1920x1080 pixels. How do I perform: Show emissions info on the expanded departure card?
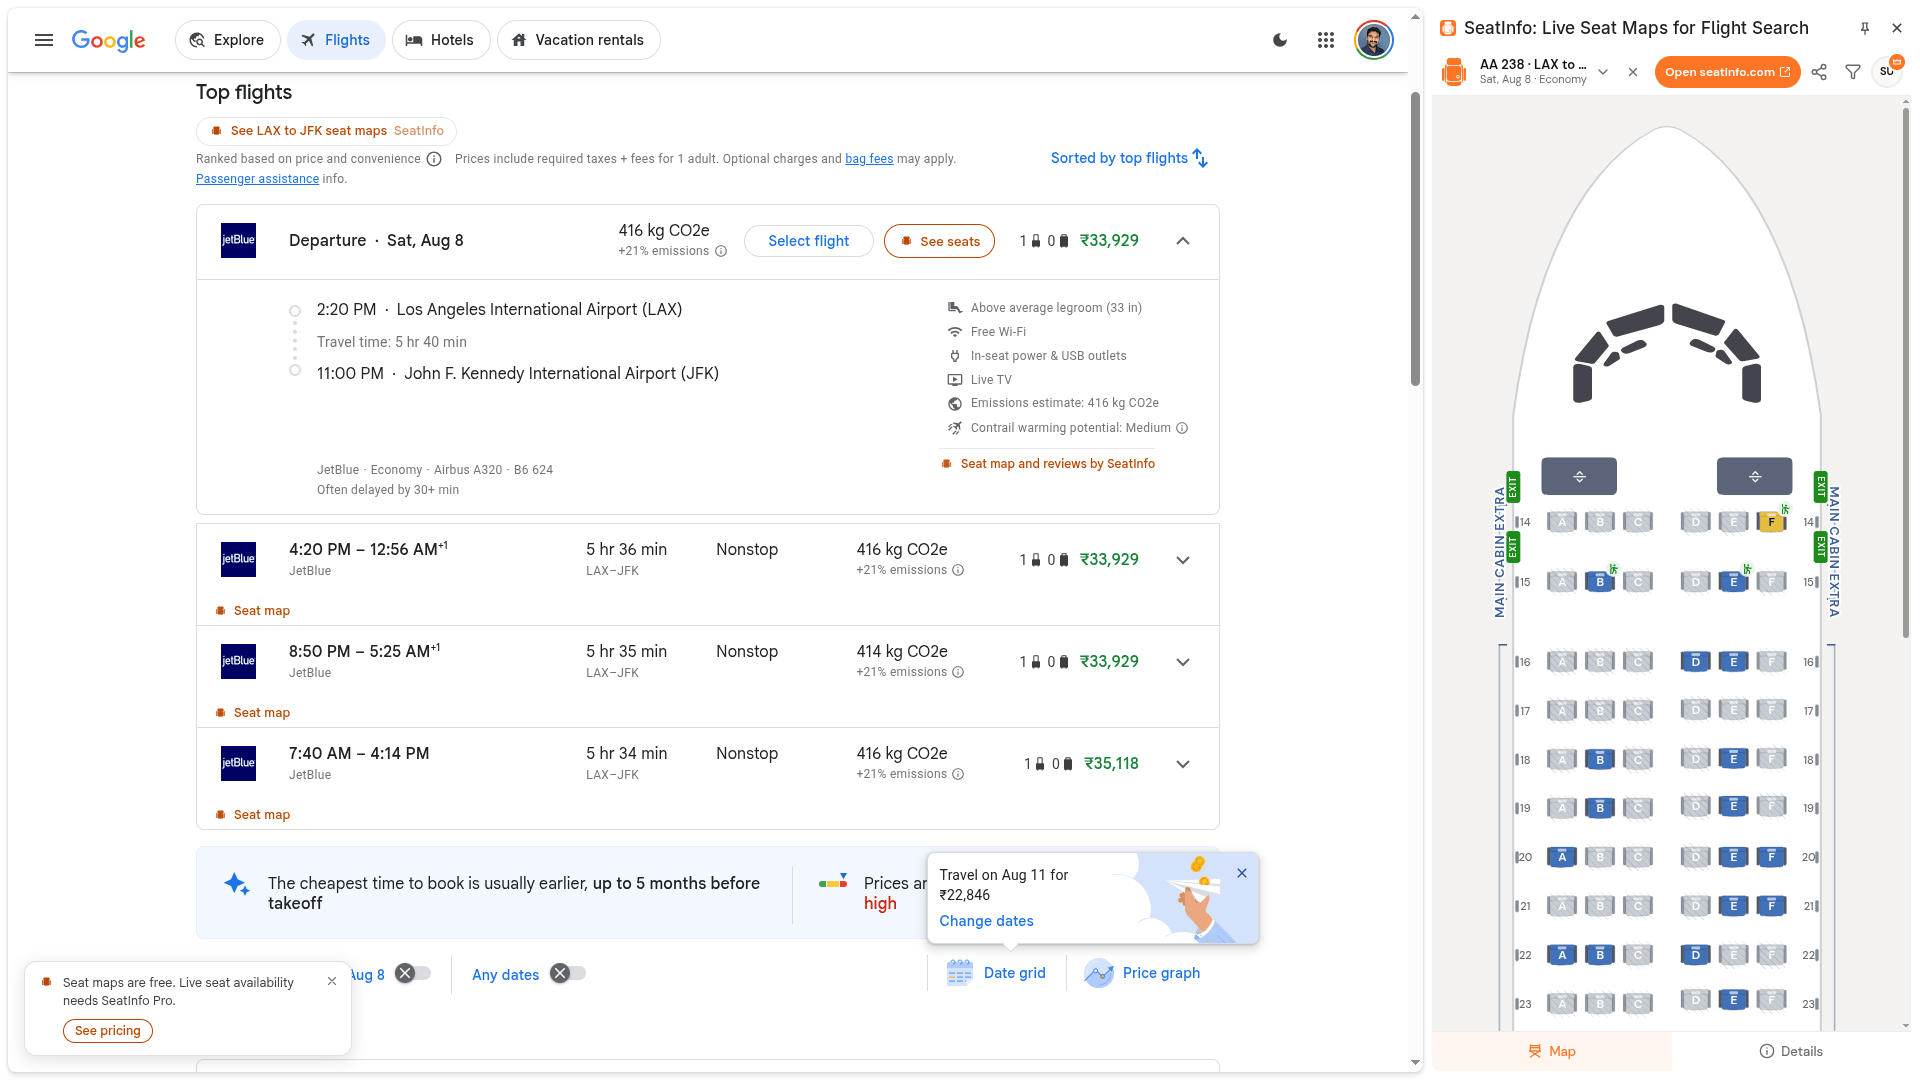(x=721, y=251)
